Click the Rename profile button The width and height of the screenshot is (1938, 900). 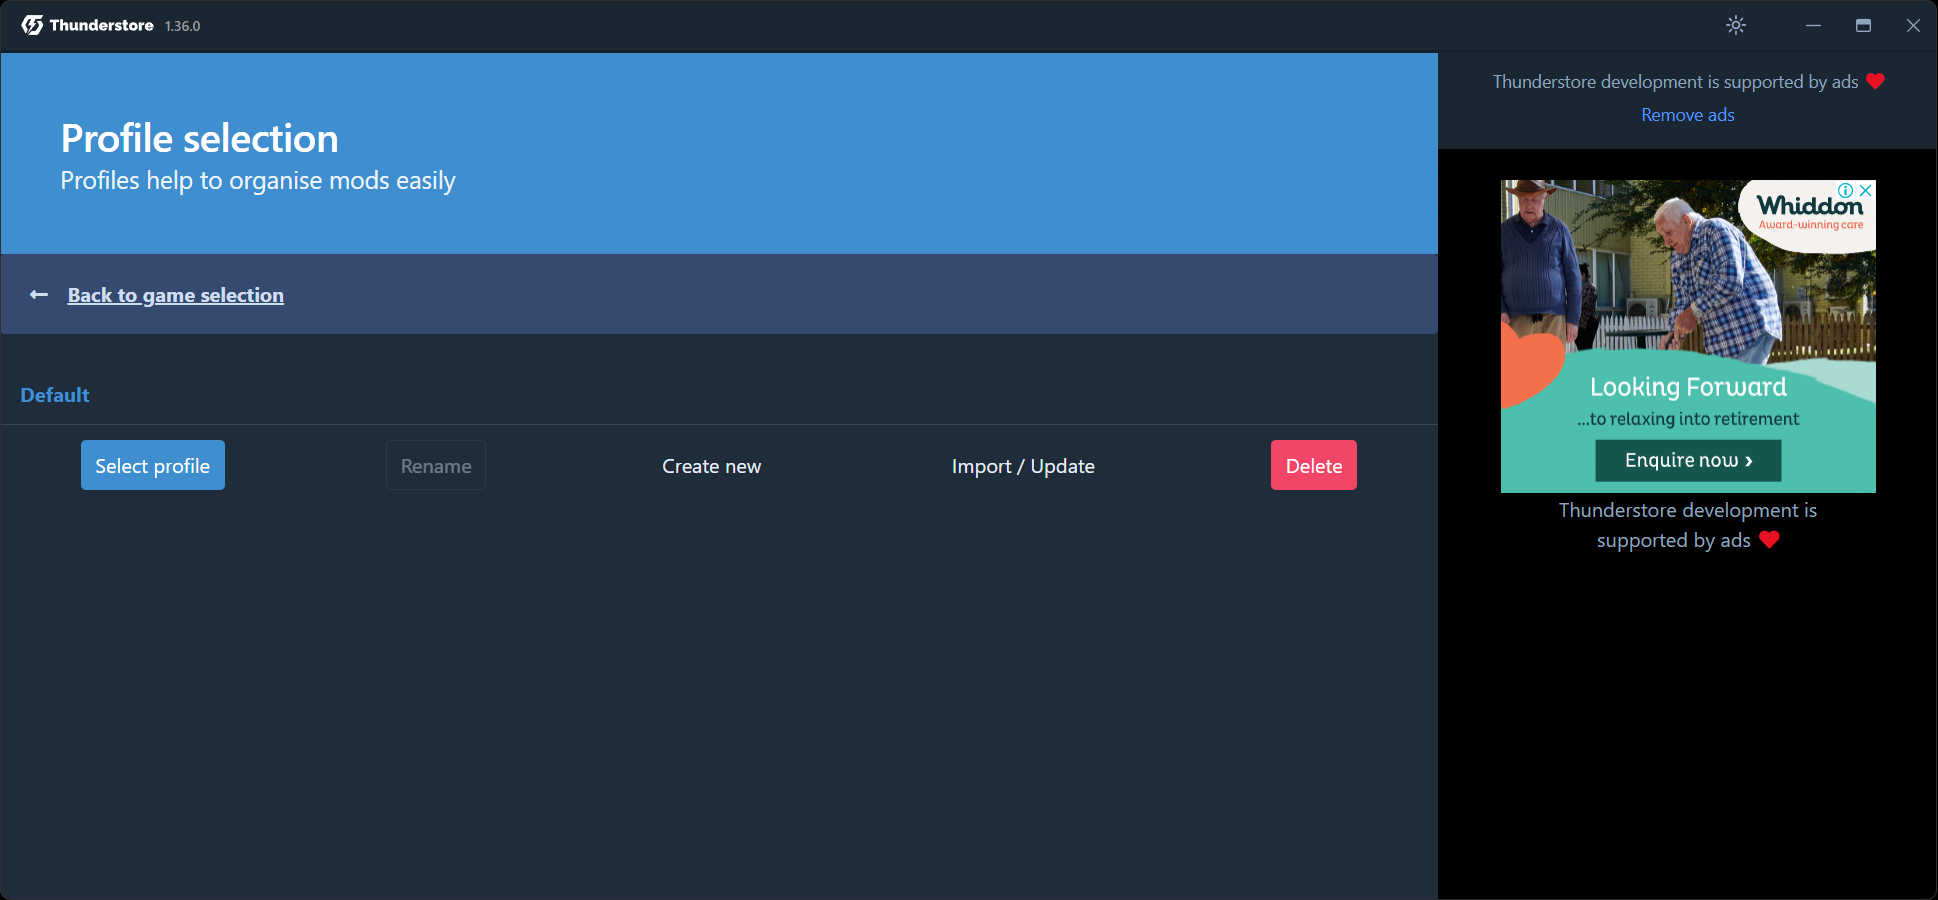436,466
